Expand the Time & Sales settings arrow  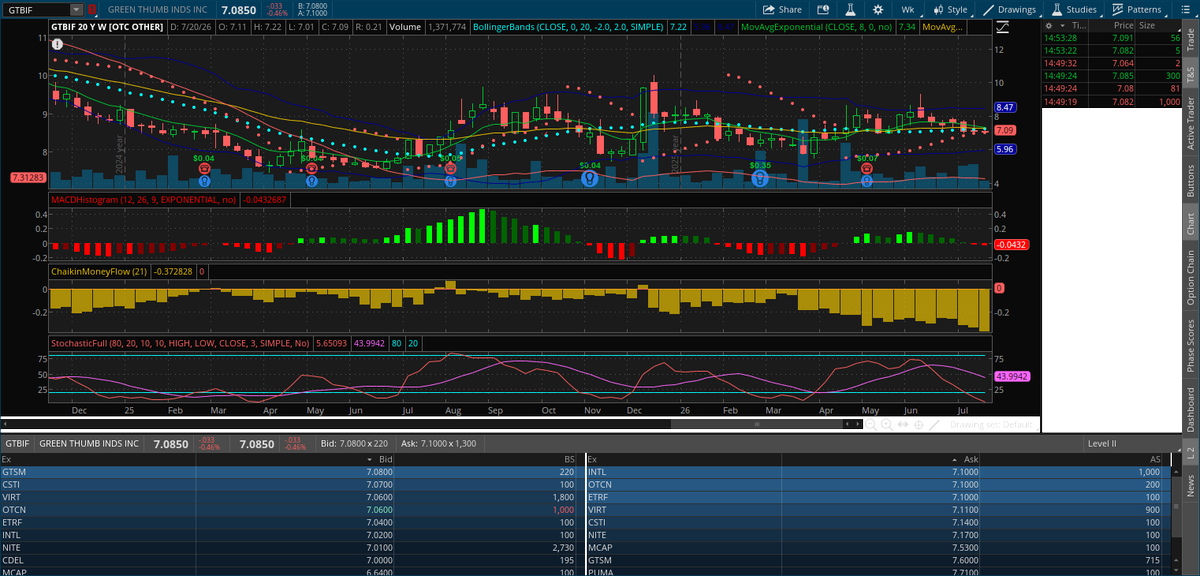pyautogui.click(x=1060, y=26)
